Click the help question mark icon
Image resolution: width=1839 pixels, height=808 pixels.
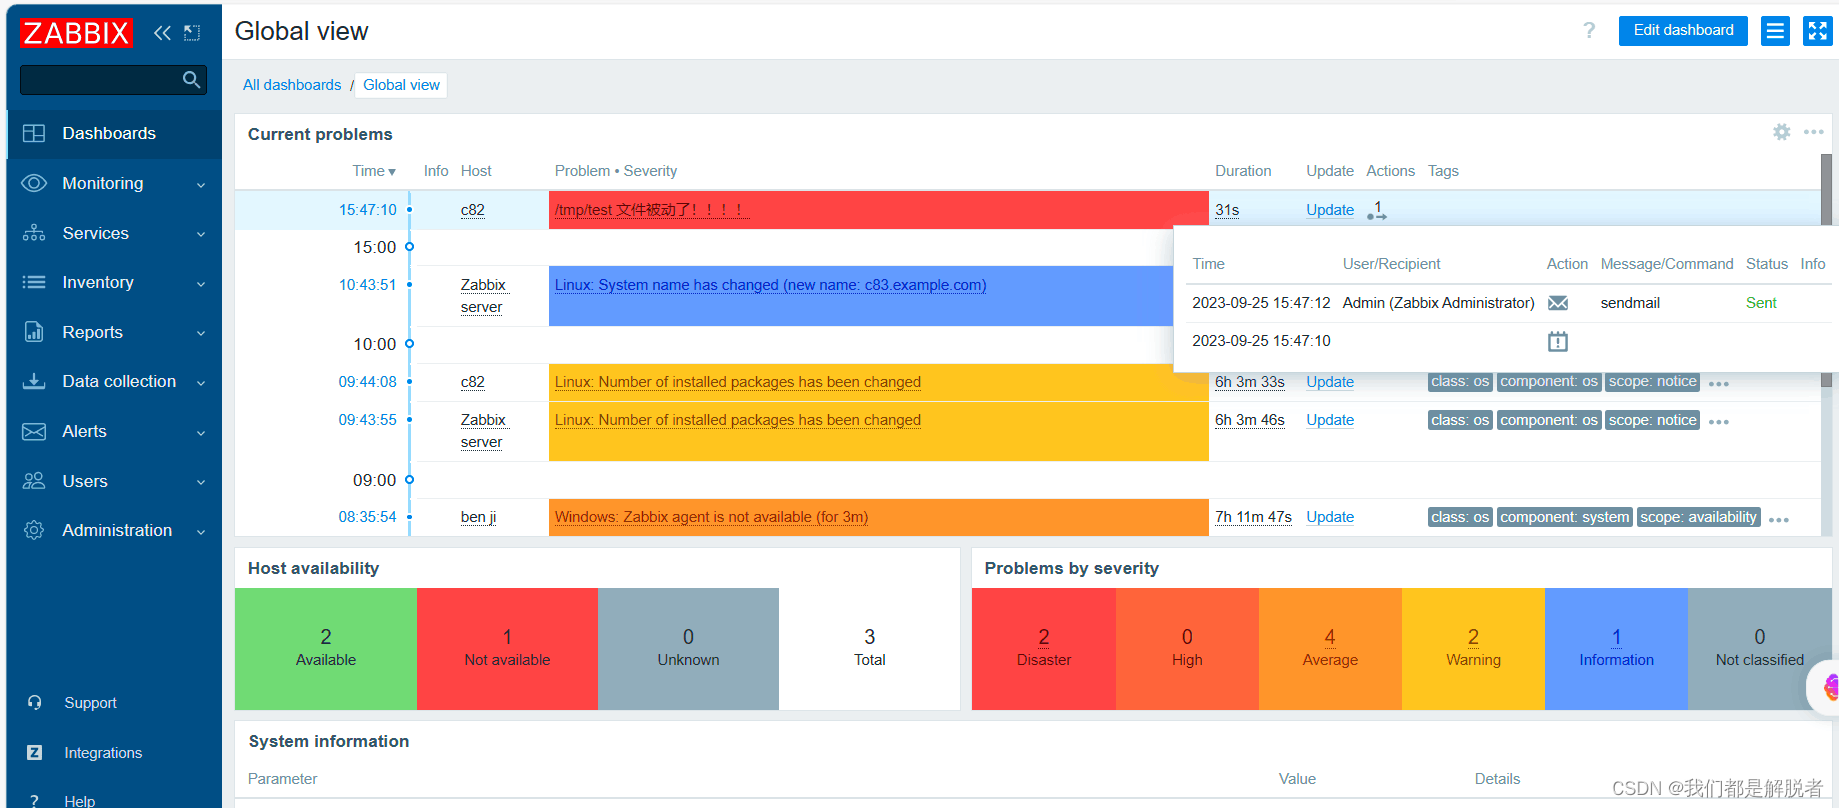[x=1589, y=30]
